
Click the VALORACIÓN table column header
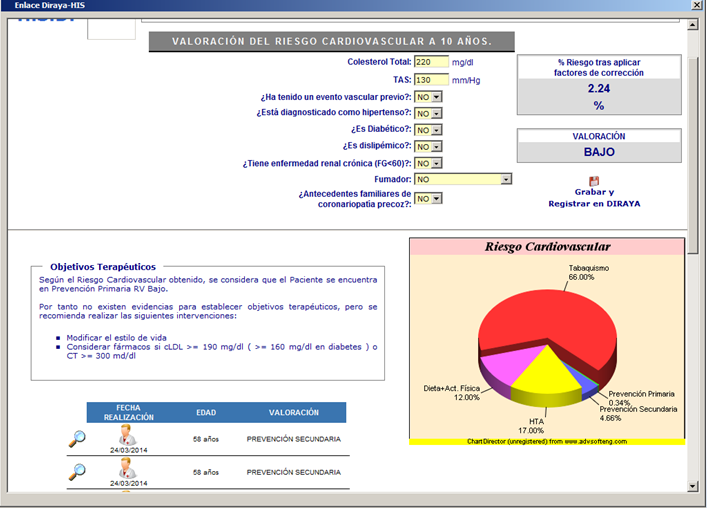(x=294, y=412)
